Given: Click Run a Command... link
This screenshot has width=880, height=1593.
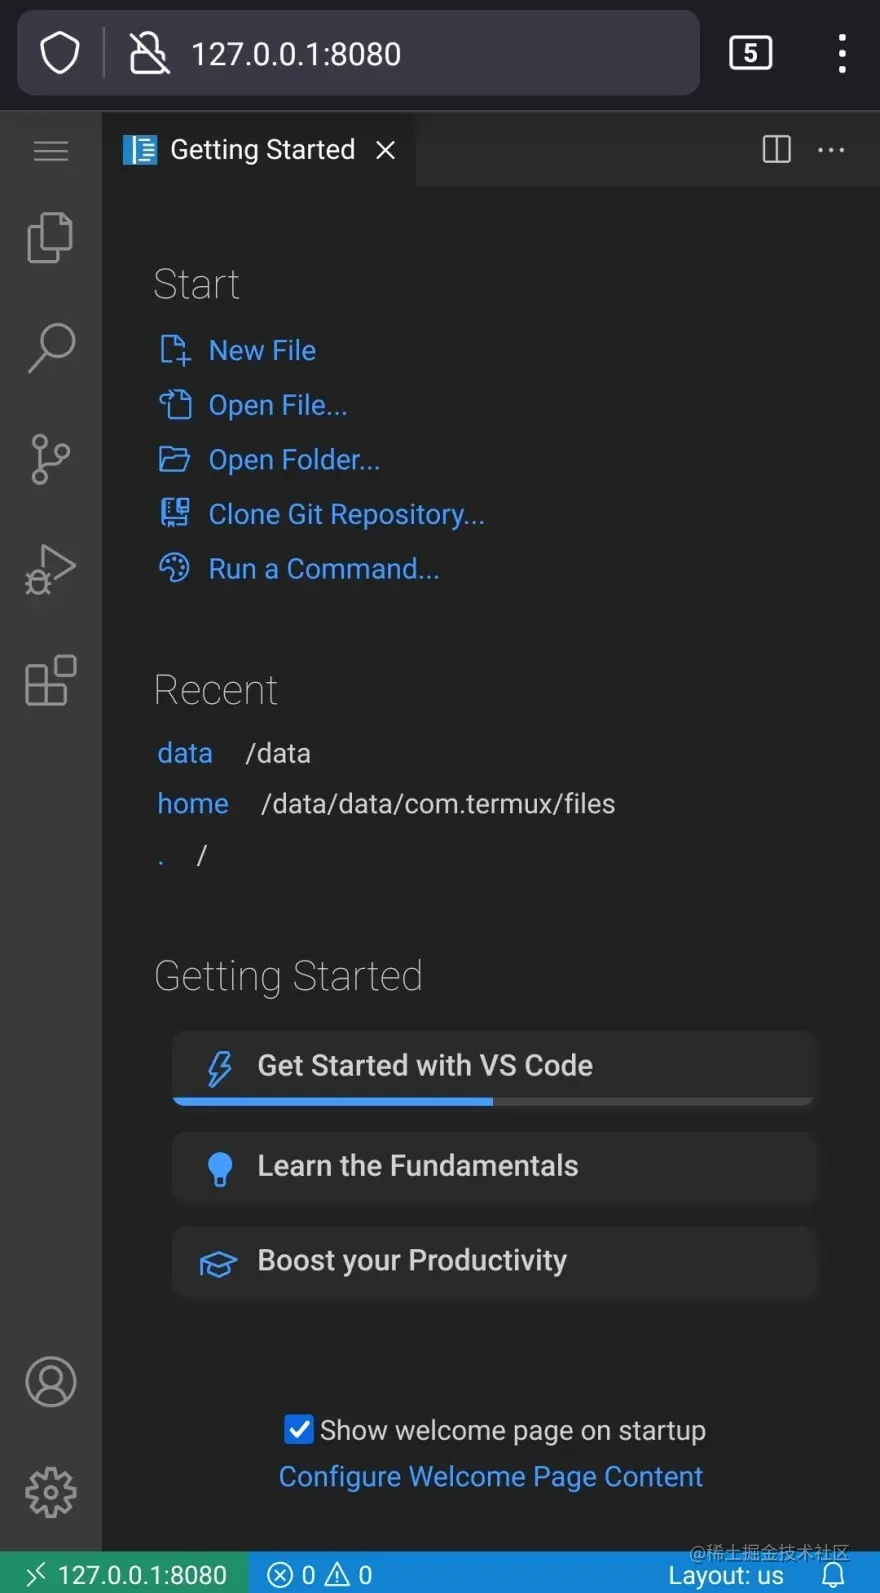Looking at the screenshot, I should pos(324,569).
